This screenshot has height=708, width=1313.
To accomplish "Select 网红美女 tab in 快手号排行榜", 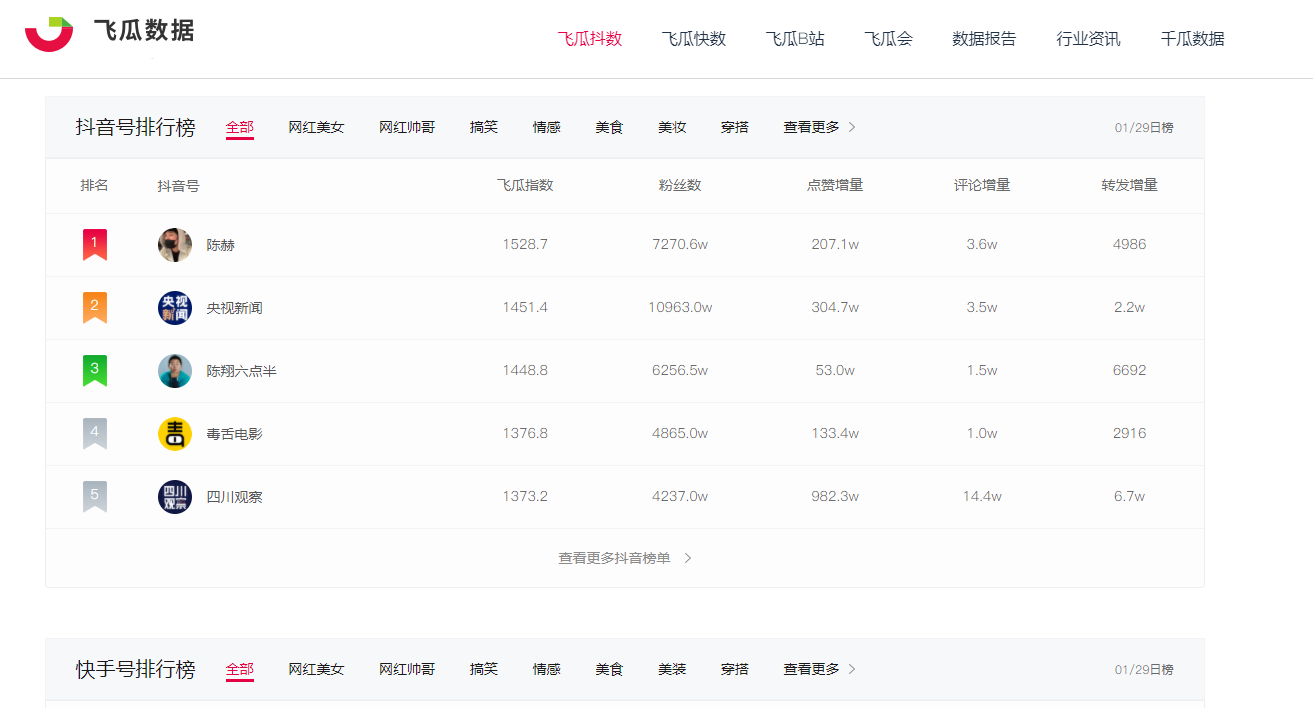I will click(316, 669).
